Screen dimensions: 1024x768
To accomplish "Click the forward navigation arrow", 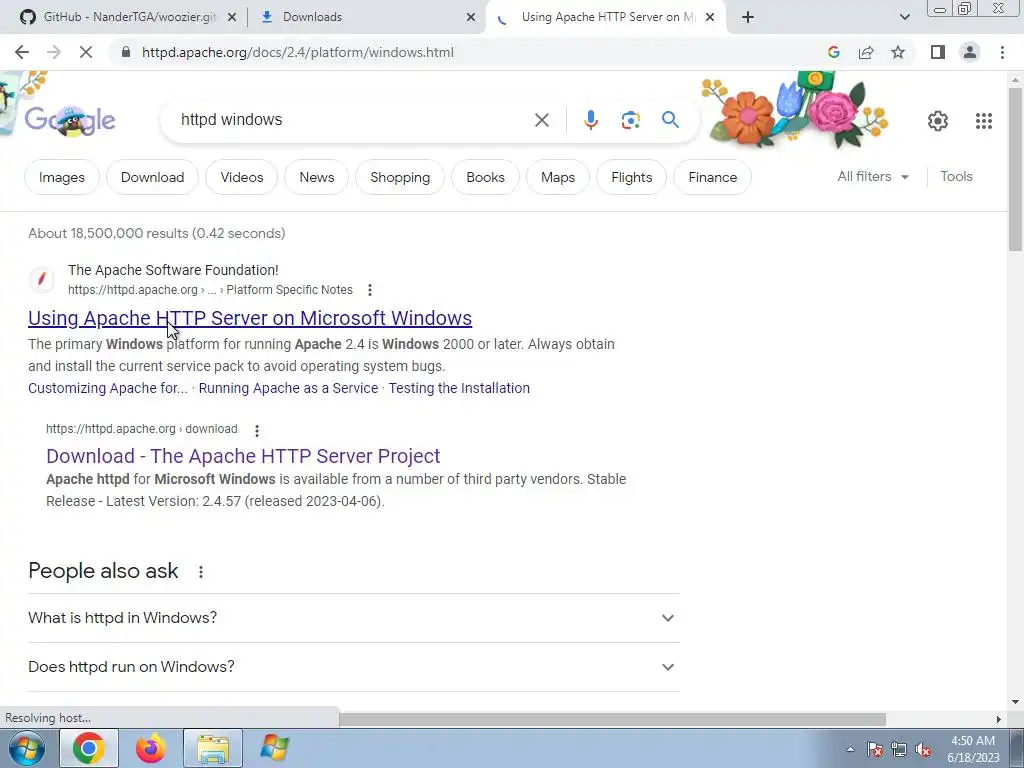I will tap(54, 52).
